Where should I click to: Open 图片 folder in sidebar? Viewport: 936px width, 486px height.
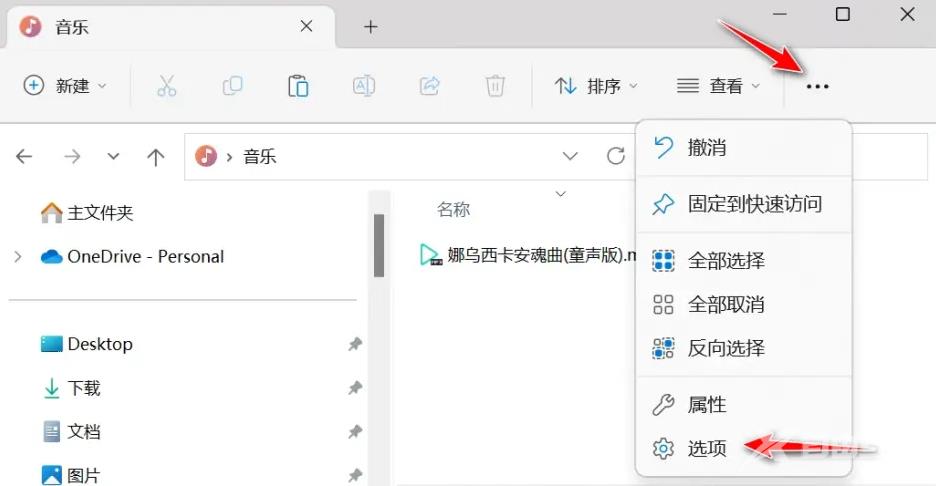coord(72,475)
